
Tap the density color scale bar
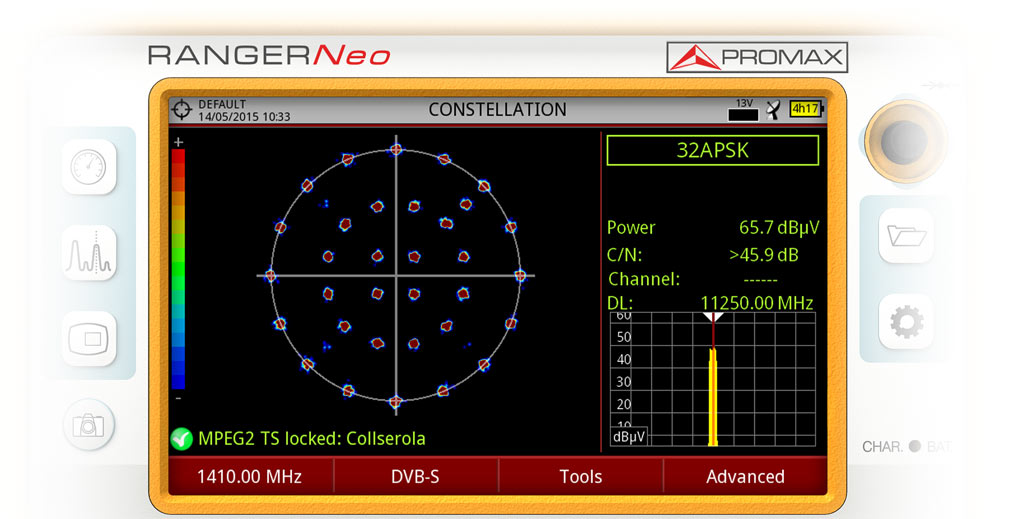tap(178, 269)
